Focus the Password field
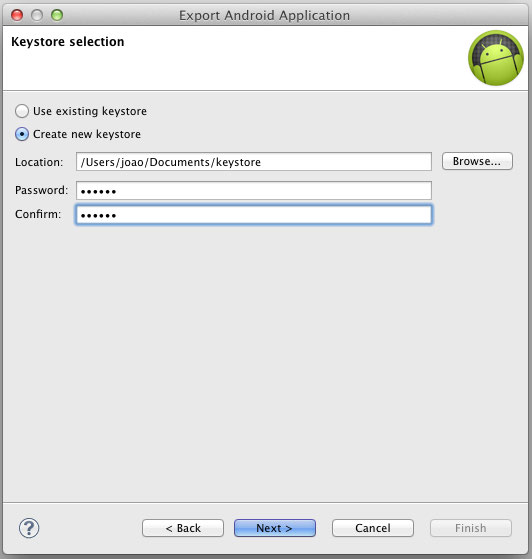Image resolution: width=532 pixels, height=559 pixels. click(x=254, y=191)
